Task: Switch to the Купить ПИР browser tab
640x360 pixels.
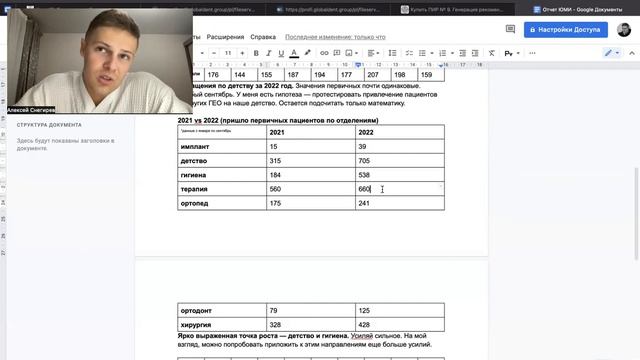Action: (452, 9)
